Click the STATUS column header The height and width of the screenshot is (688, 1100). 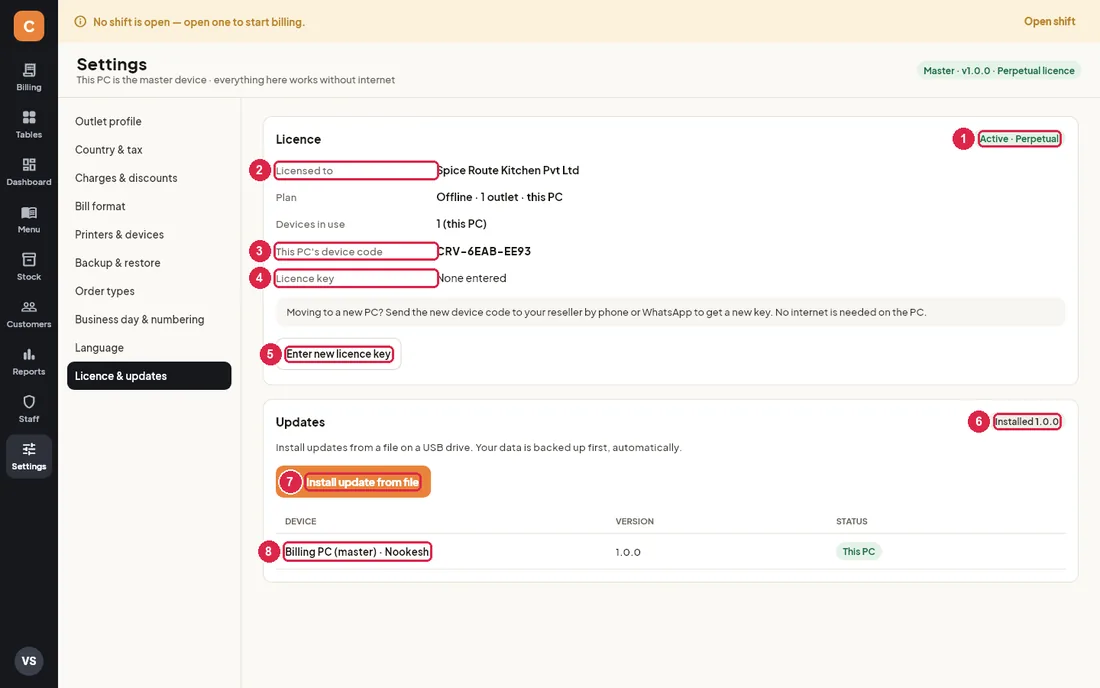click(852, 521)
